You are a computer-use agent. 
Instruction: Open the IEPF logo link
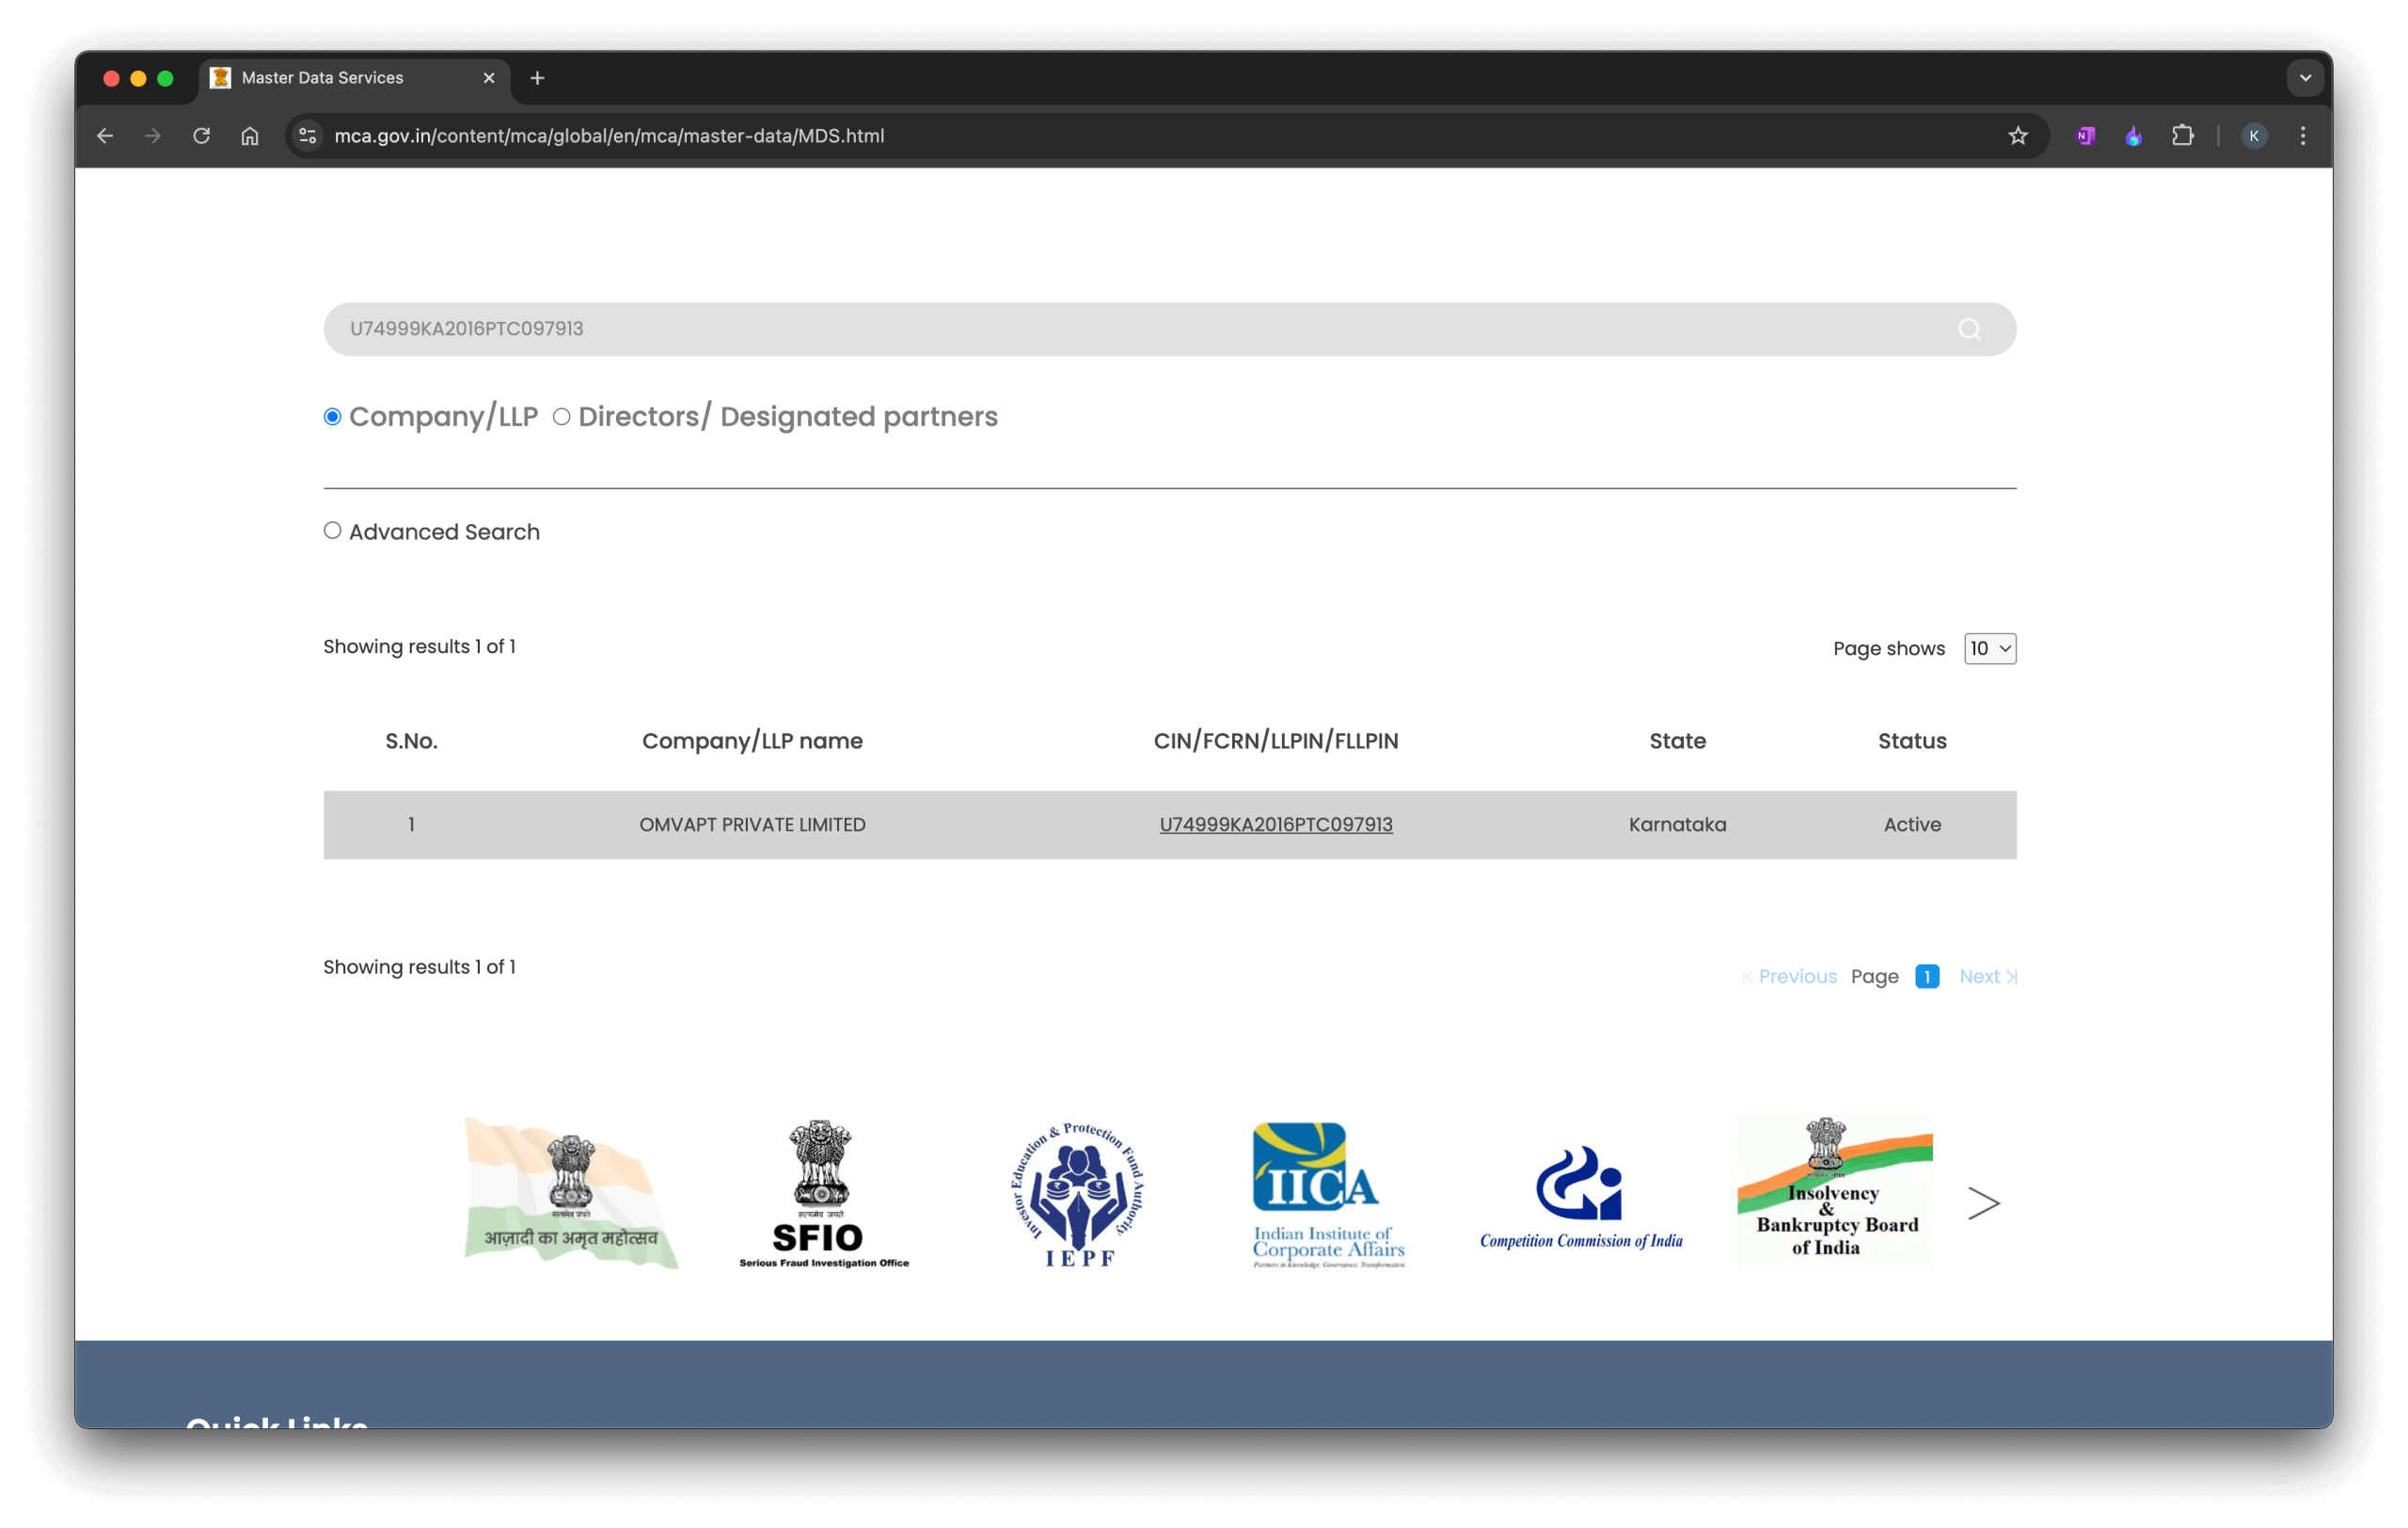coord(1078,1195)
